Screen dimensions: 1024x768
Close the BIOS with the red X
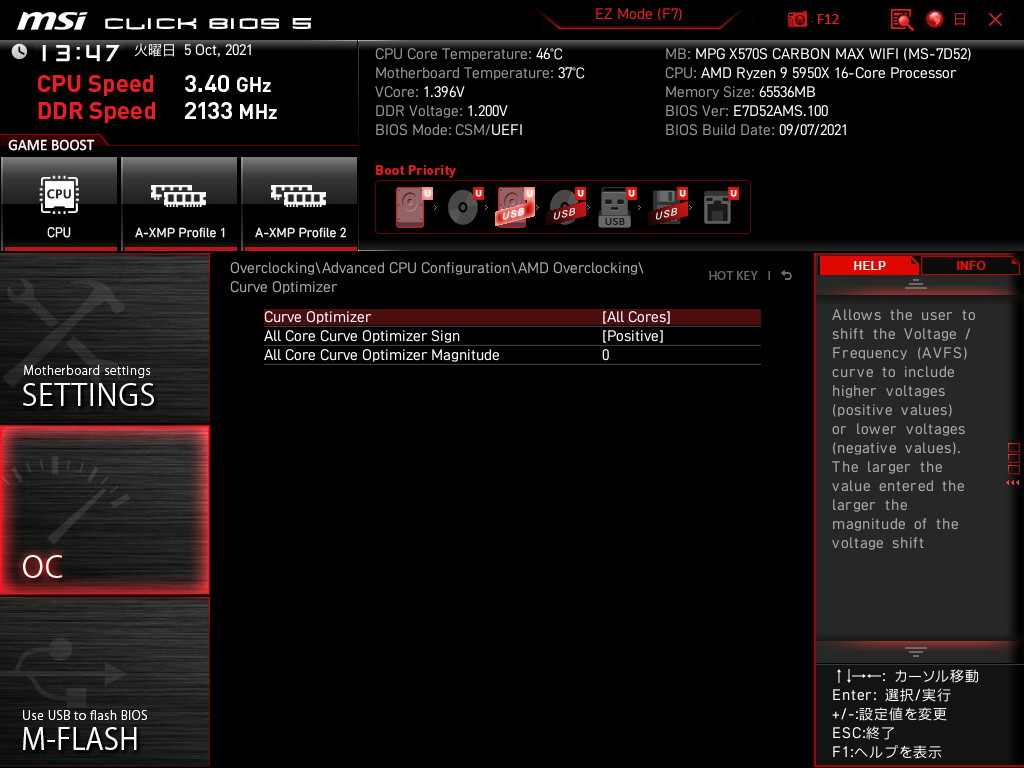995,20
